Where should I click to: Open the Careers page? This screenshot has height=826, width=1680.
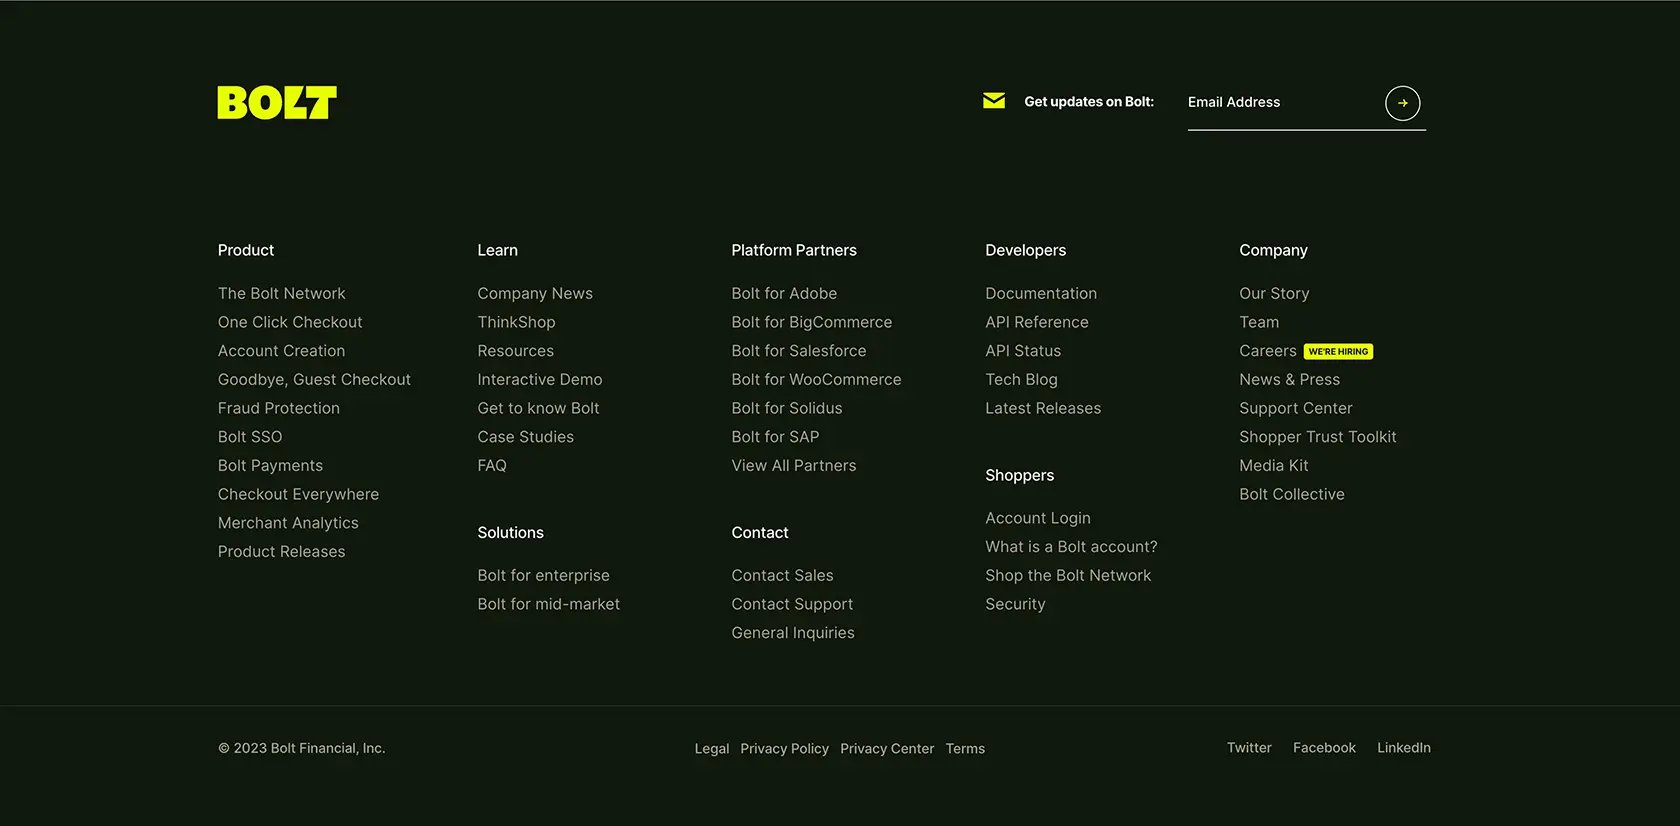point(1268,351)
